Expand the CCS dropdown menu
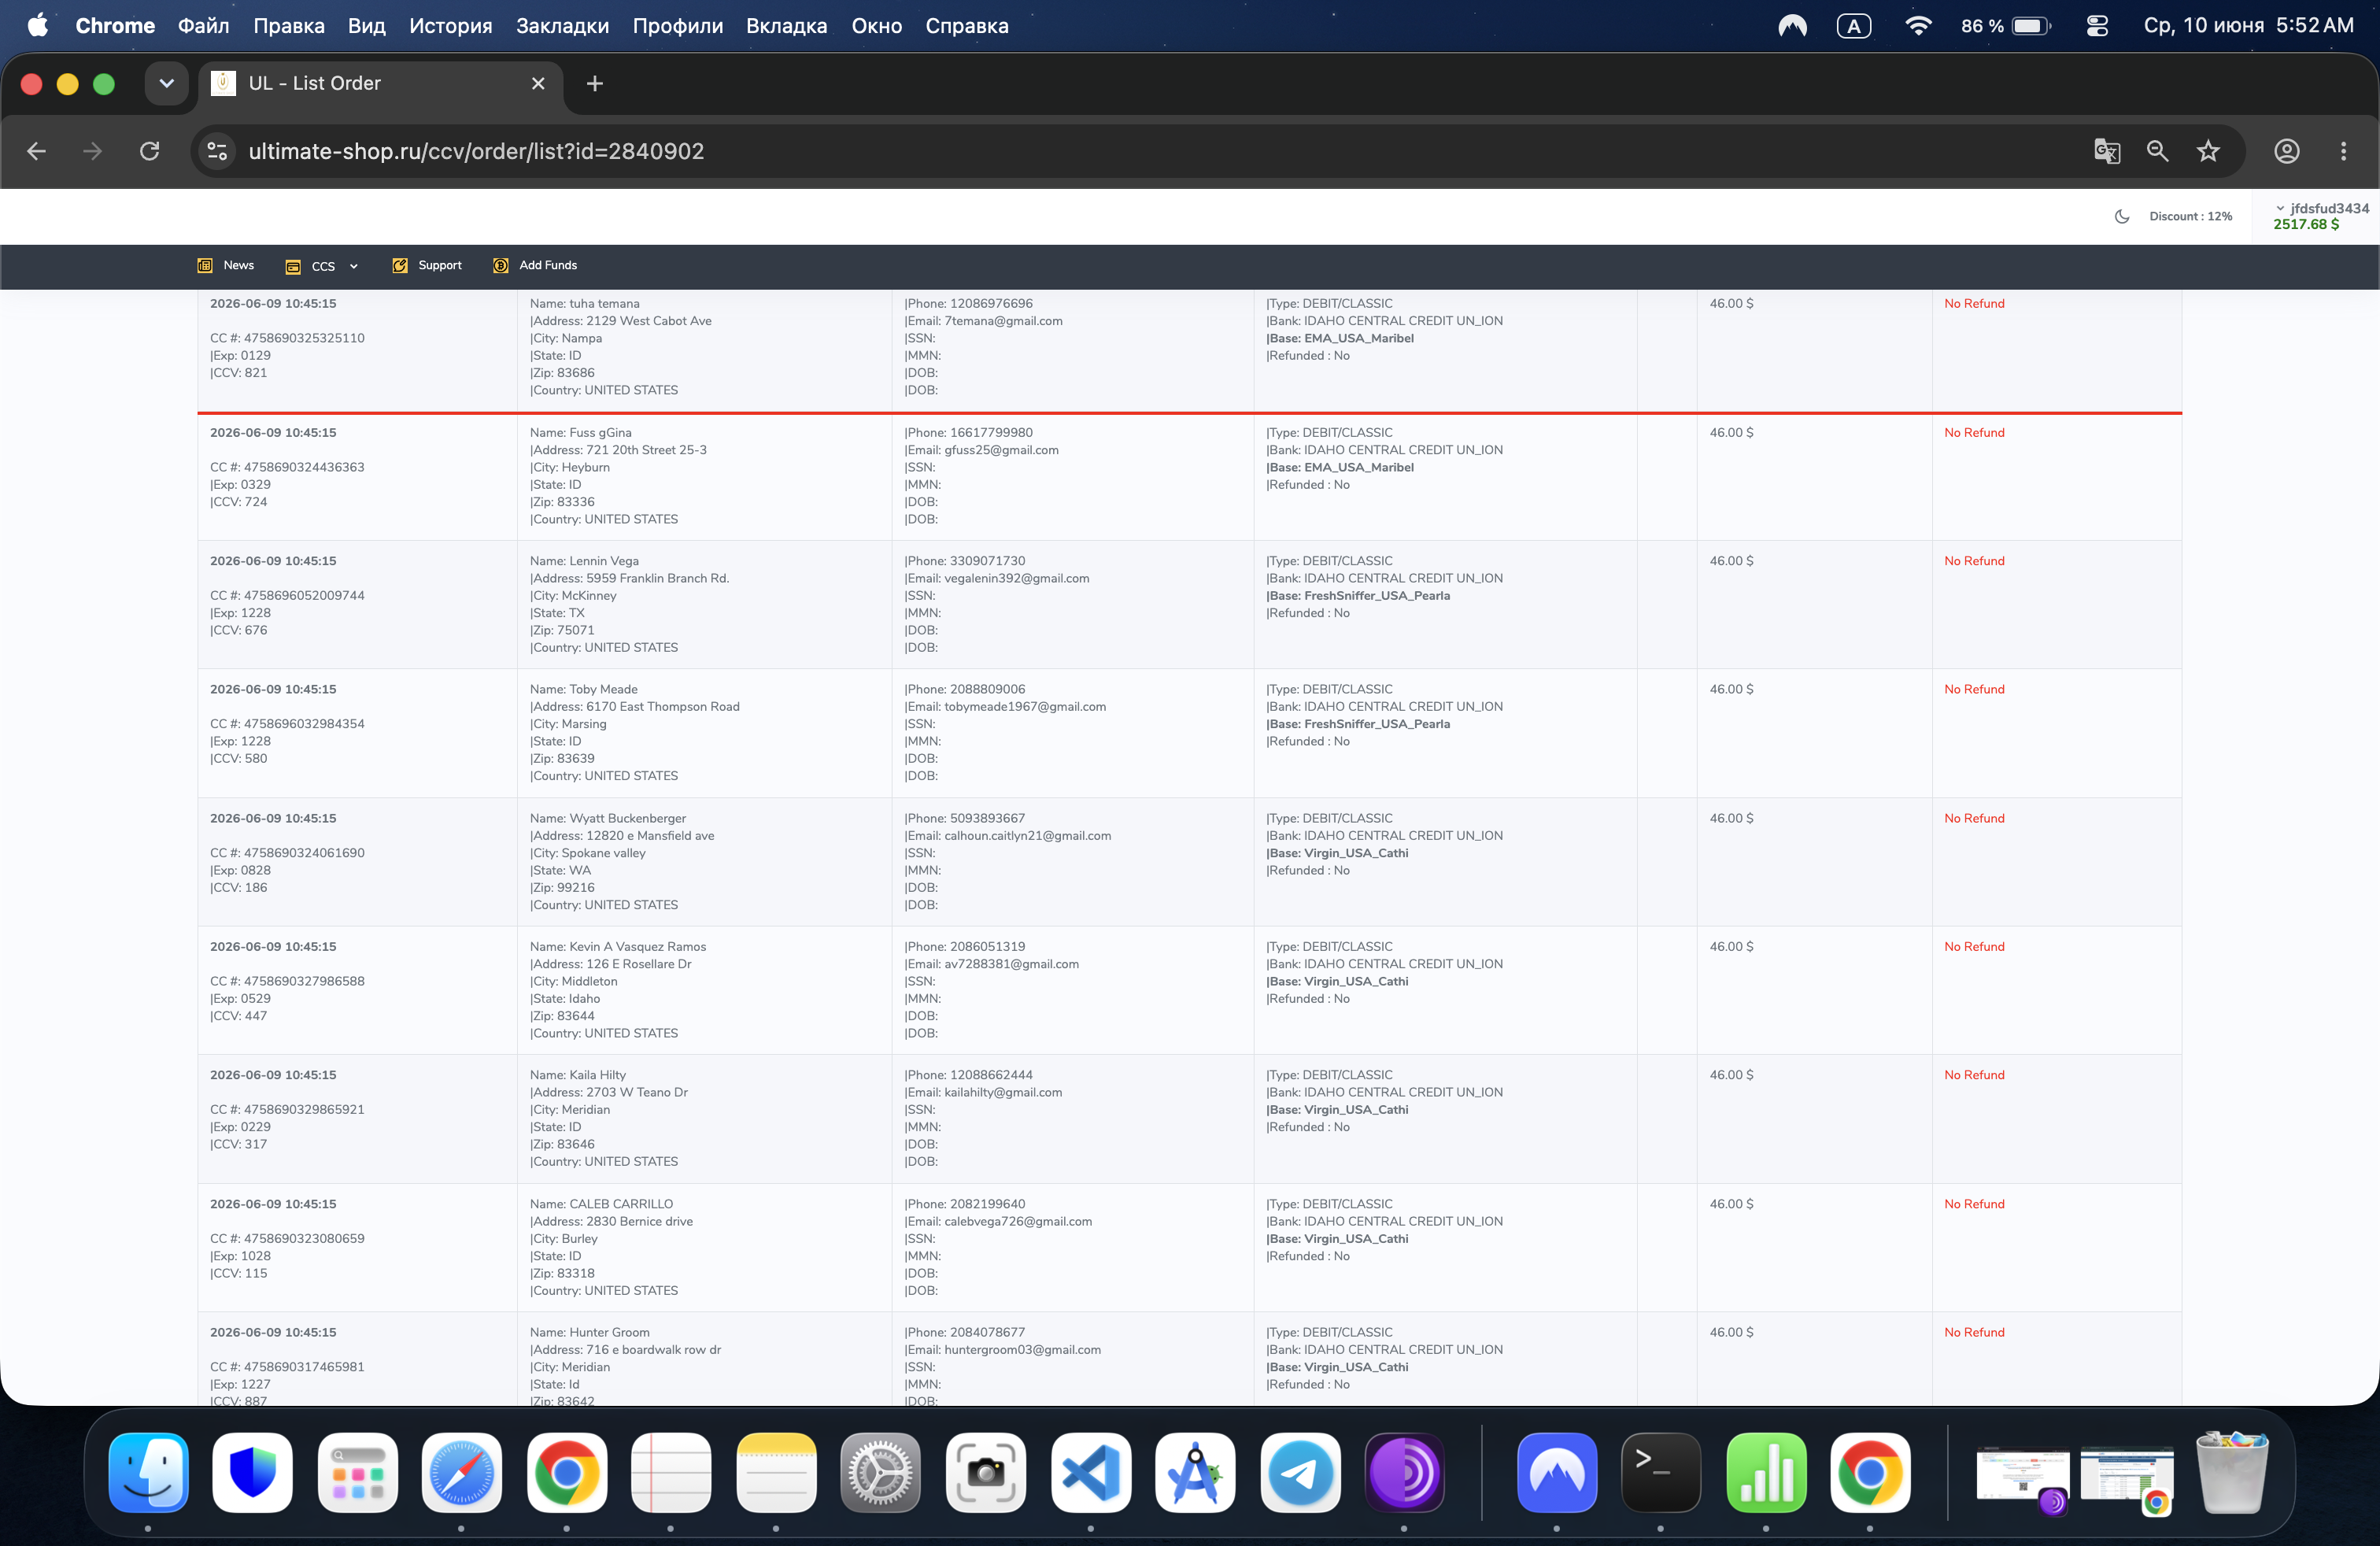This screenshot has width=2380, height=1546. [321, 266]
